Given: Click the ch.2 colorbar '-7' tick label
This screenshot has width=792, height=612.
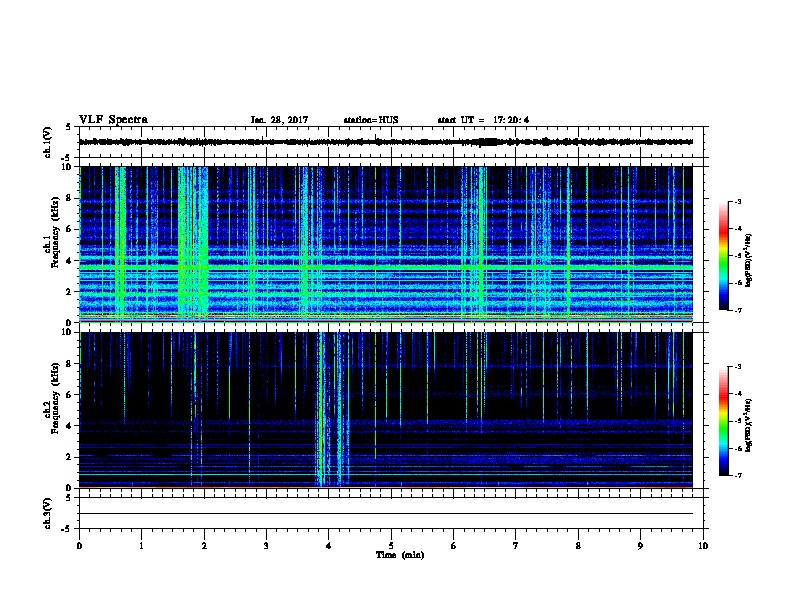Looking at the screenshot, I should 738,475.
